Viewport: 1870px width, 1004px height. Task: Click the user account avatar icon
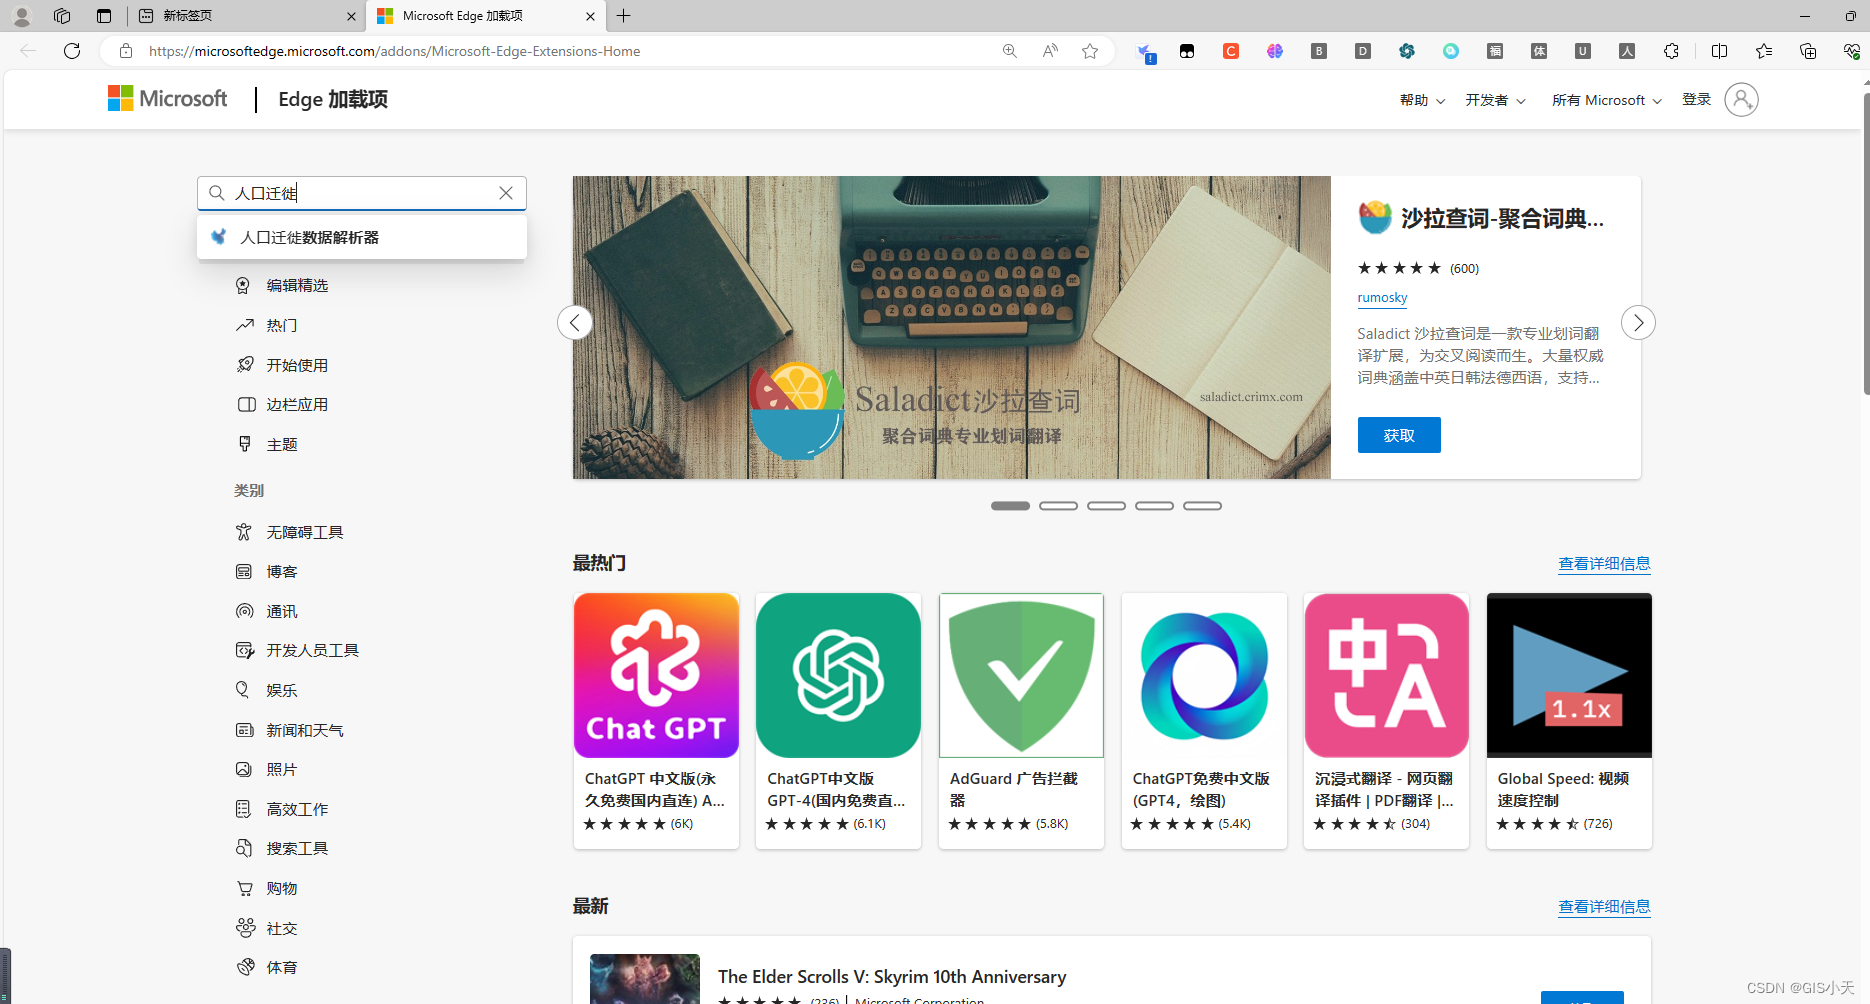pos(1741,100)
